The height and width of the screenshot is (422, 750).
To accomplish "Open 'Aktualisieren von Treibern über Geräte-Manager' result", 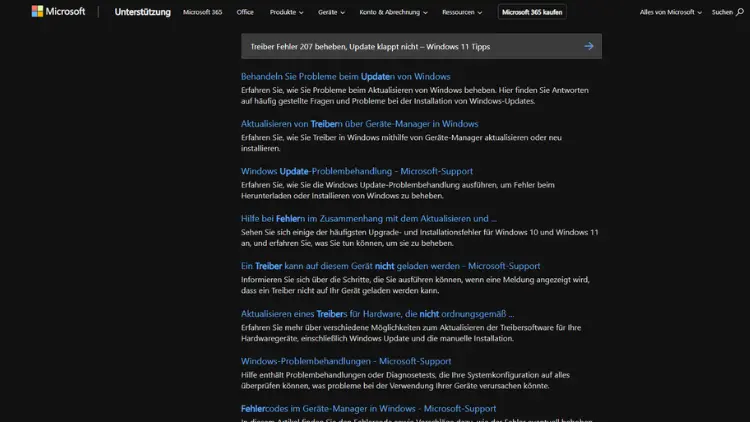I will (359, 124).
